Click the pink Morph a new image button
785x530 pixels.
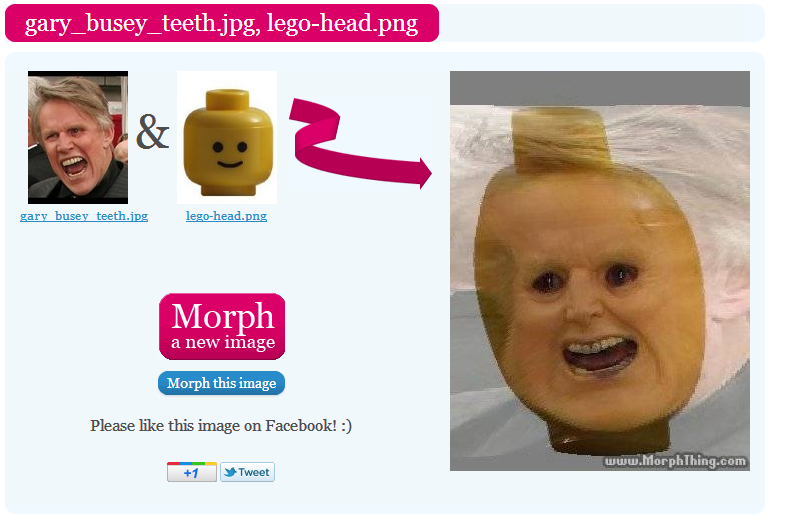[222, 326]
